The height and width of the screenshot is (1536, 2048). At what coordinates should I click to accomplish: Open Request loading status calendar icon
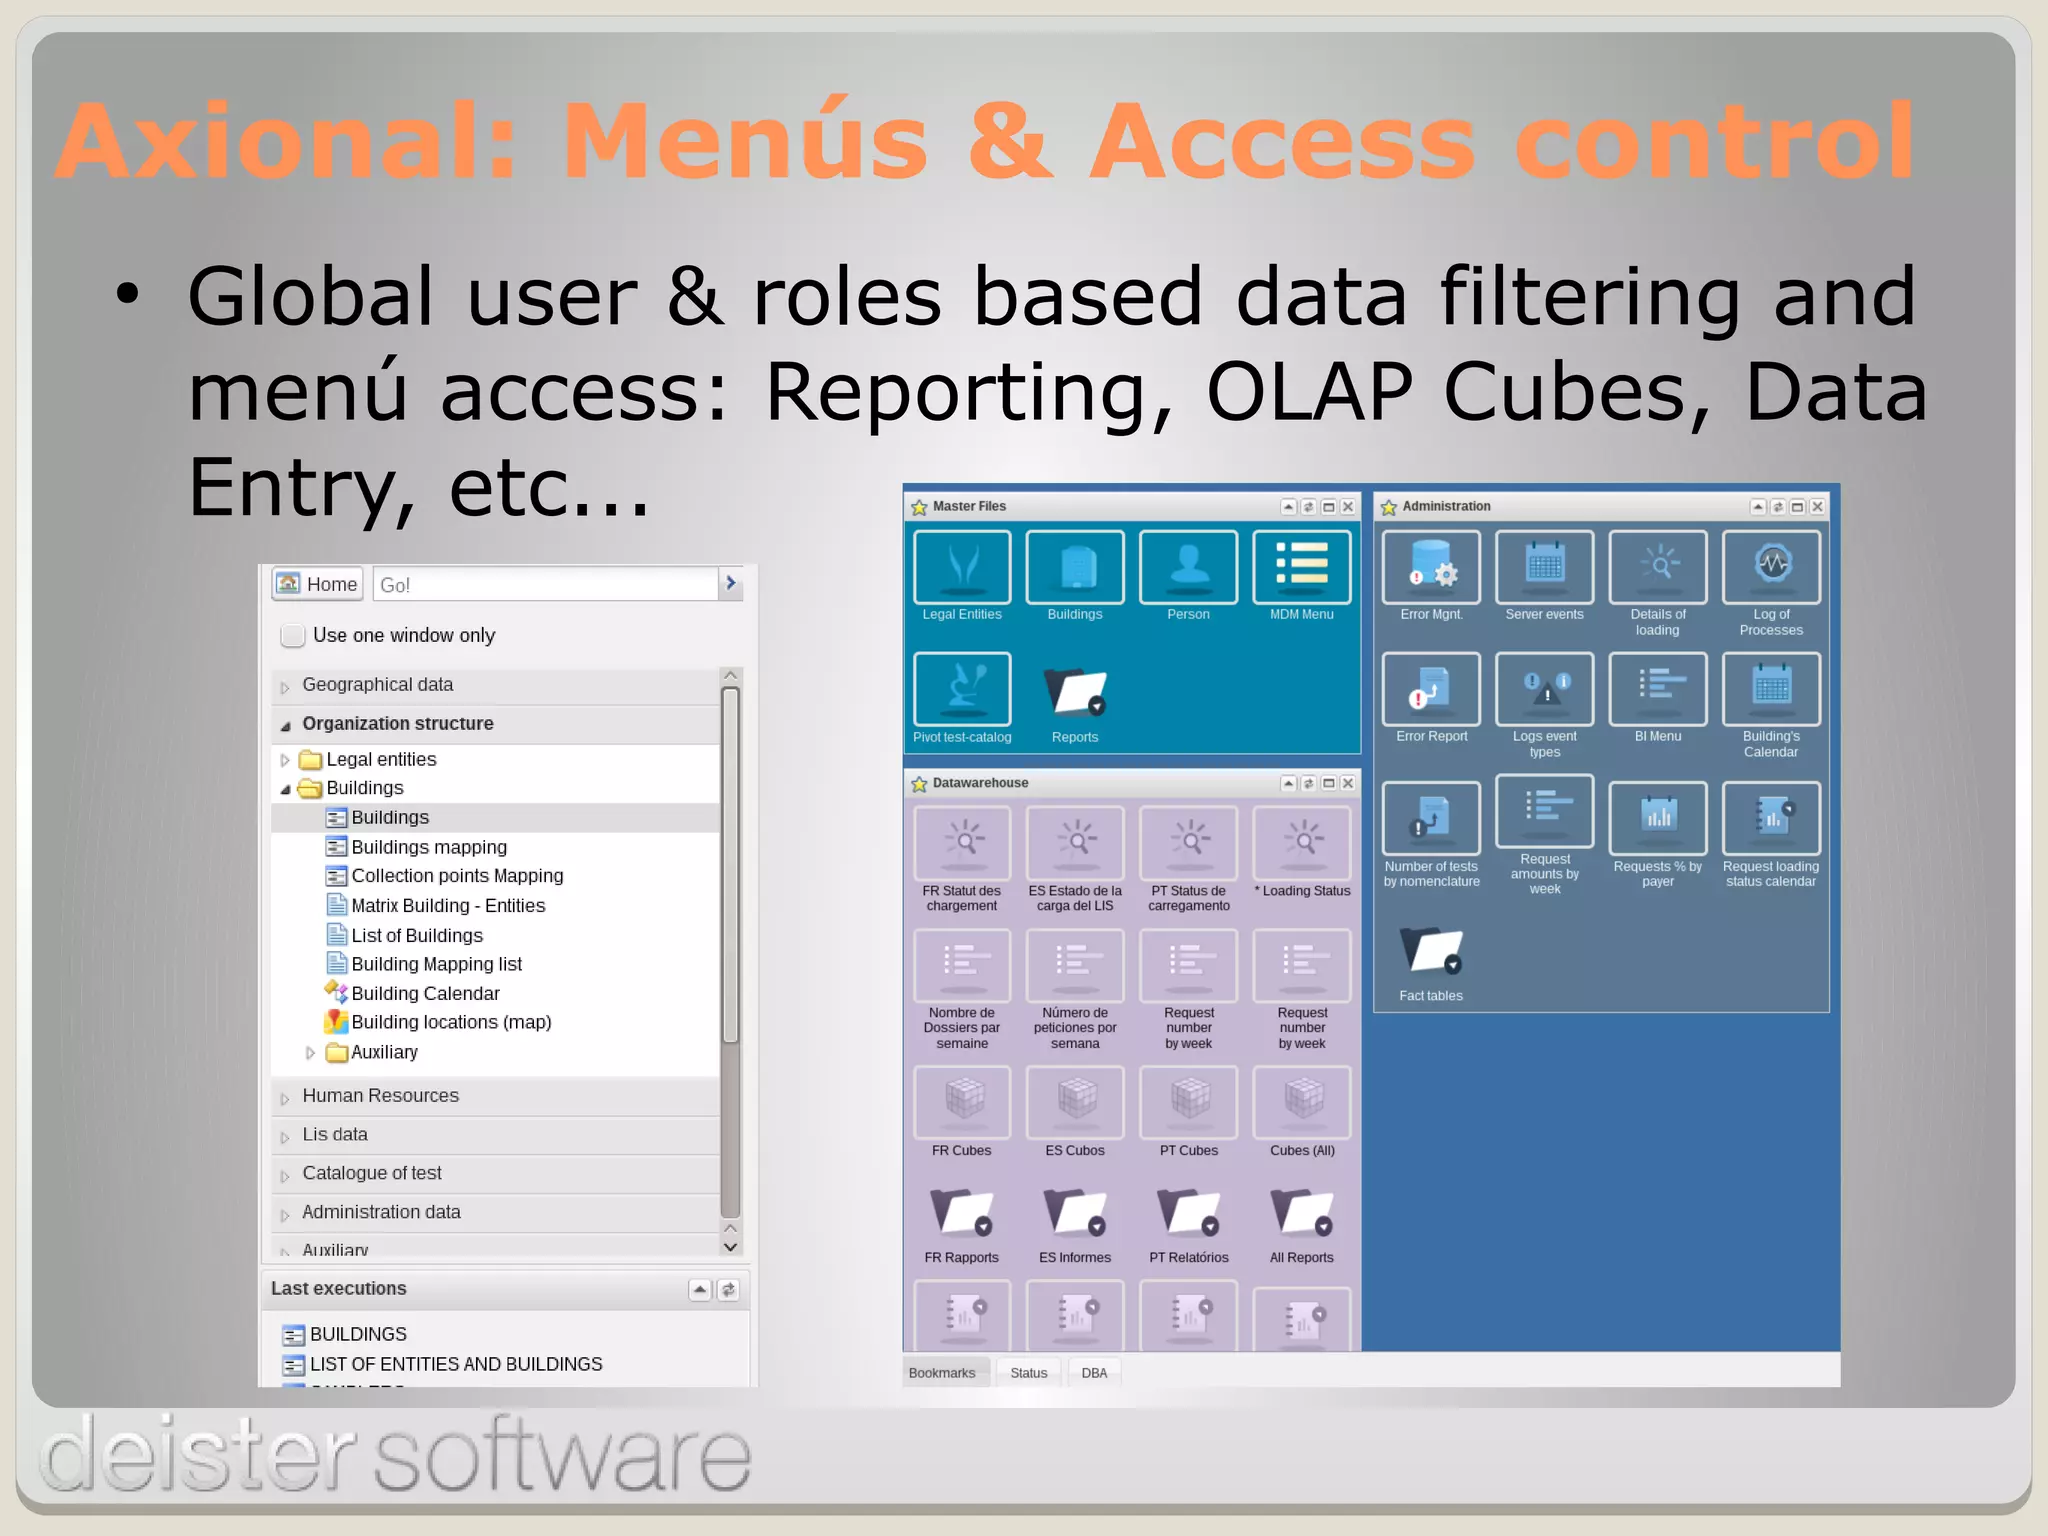point(1771,819)
